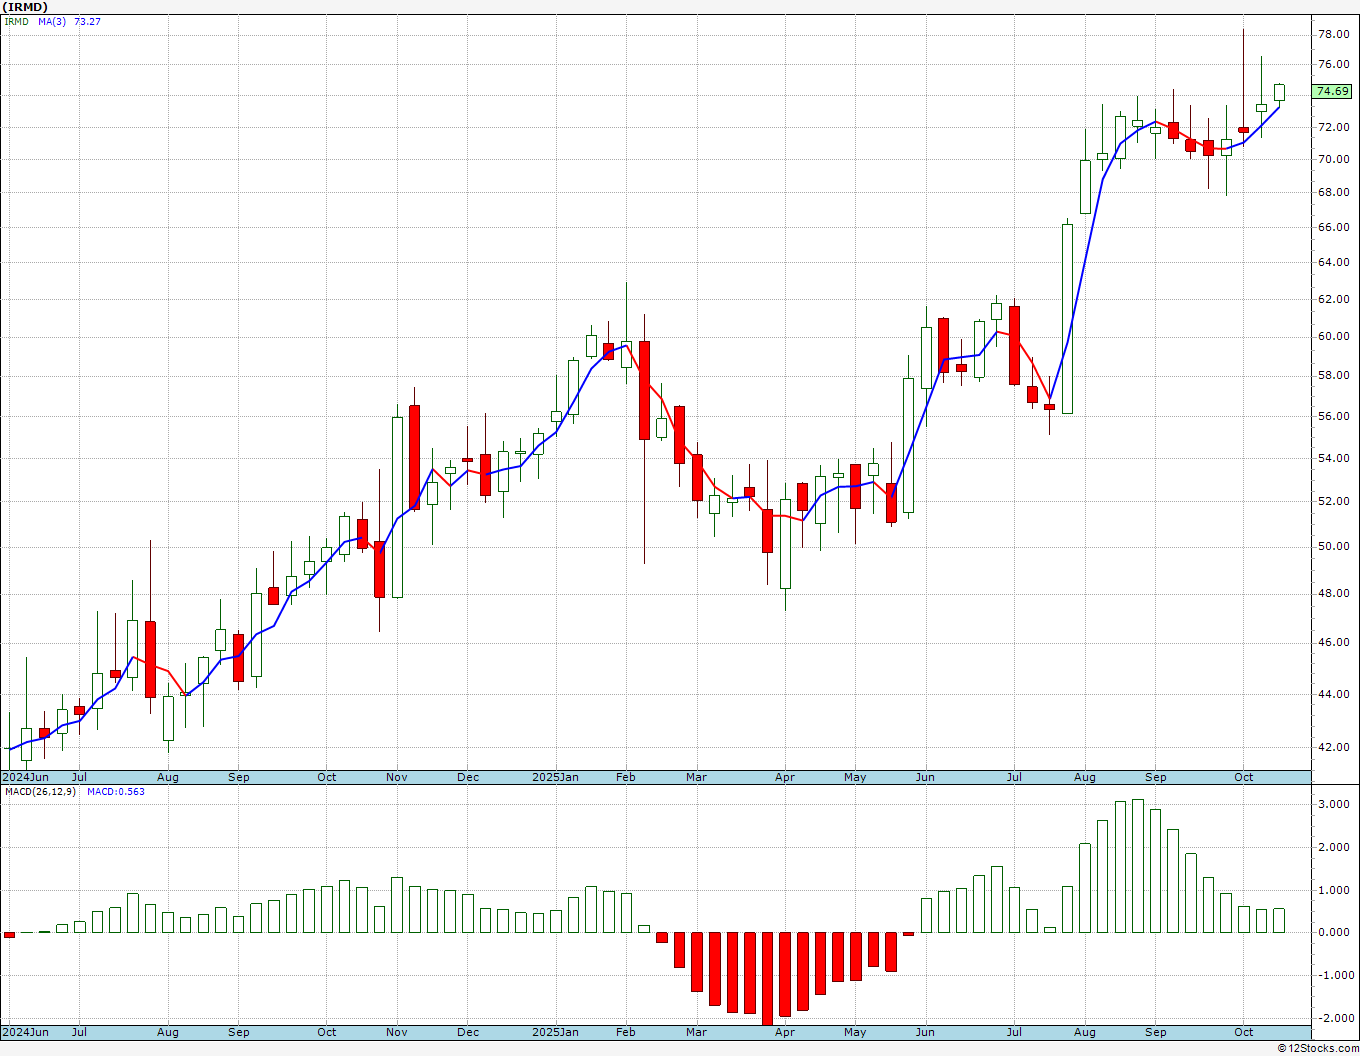This screenshot has height=1056, width=1360.
Task: Select the MACD:0.563 value label
Action: [x=116, y=791]
